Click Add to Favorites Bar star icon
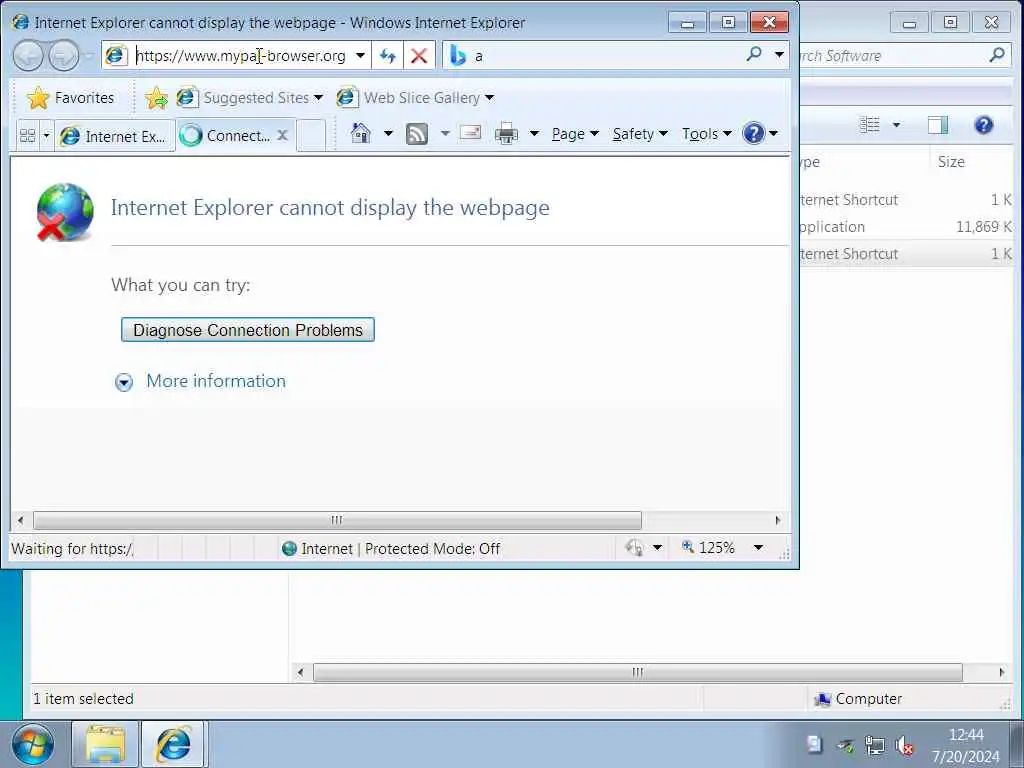 point(157,98)
